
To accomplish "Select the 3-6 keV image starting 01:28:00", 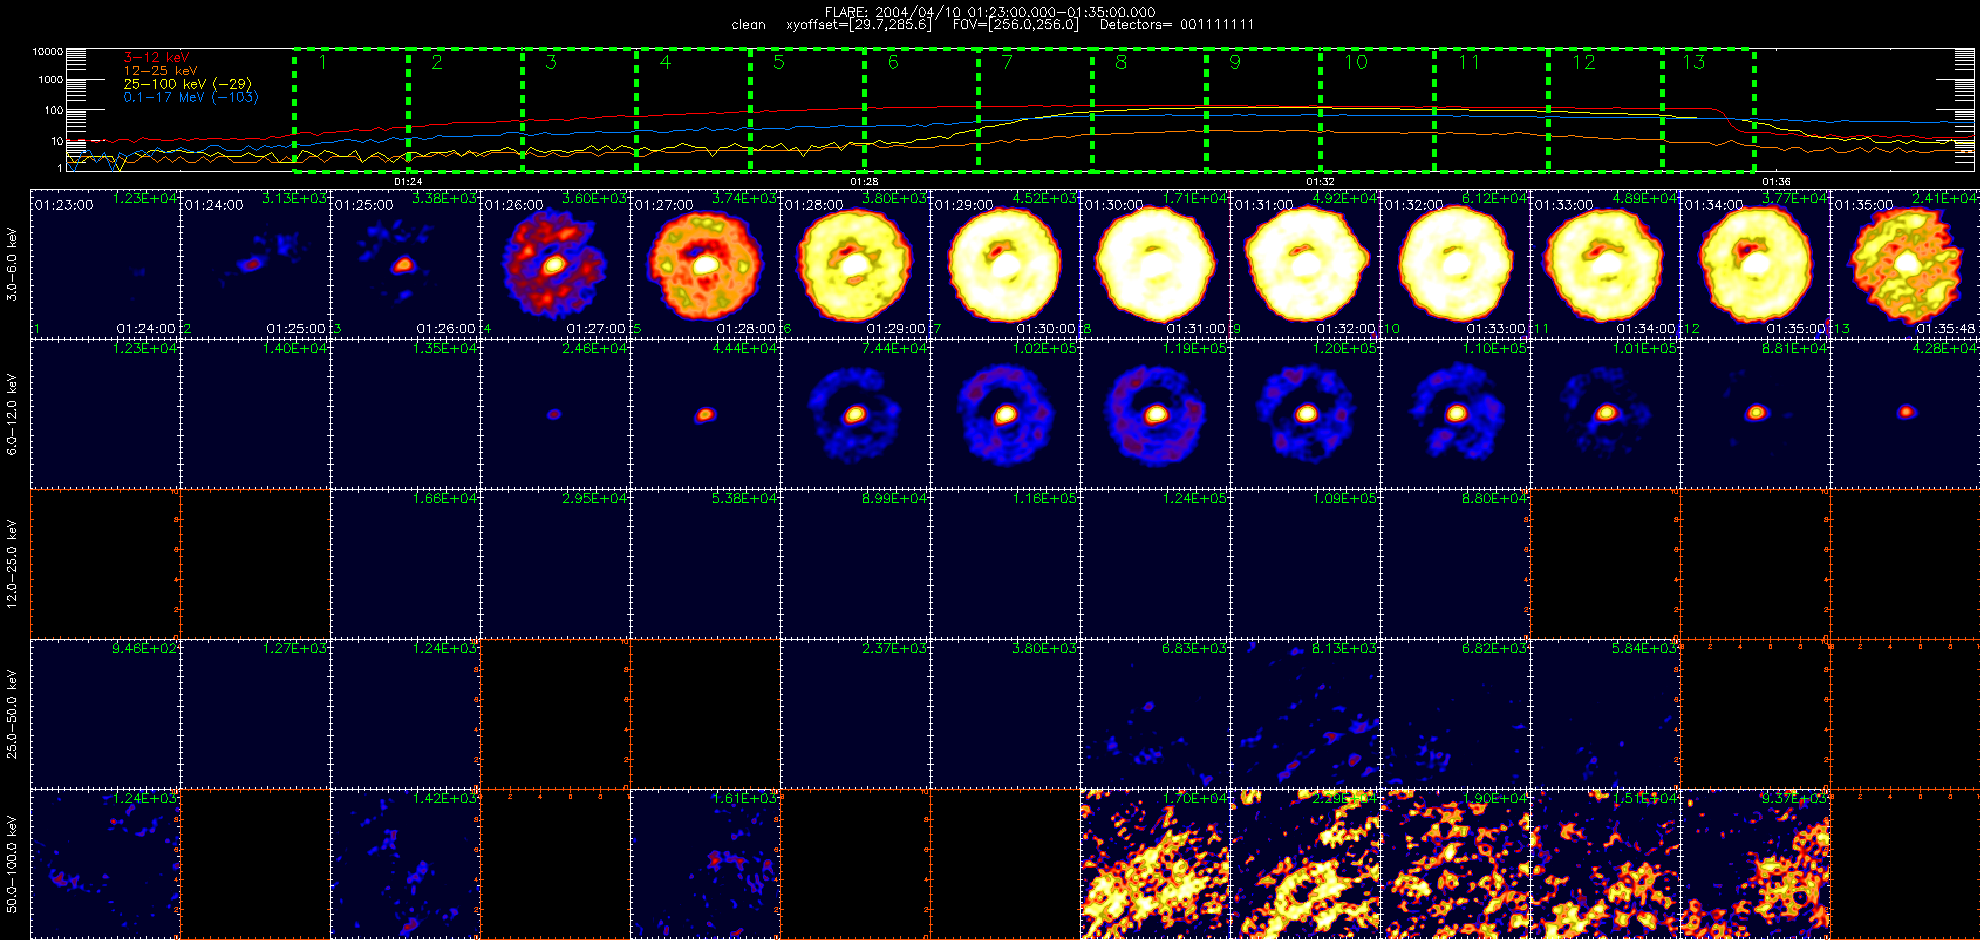I will pyautogui.click(x=855, y=264).
